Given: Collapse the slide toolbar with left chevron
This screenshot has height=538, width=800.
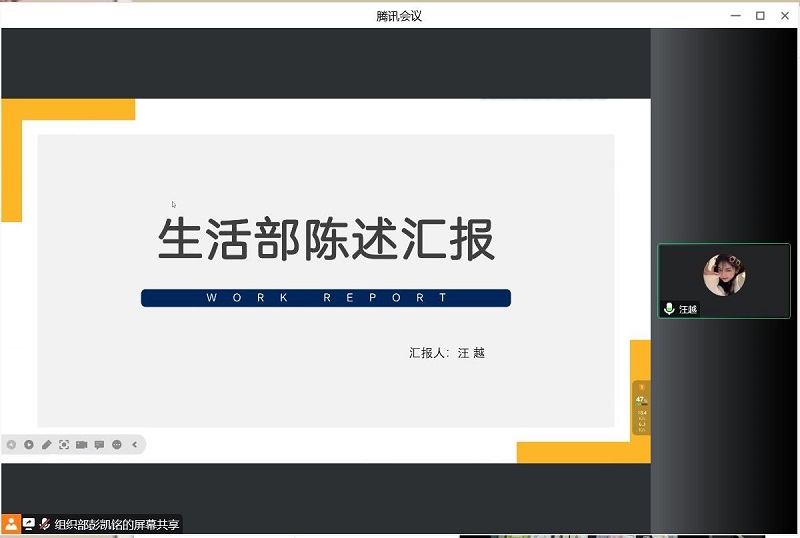Looking at the screenshot, I should 135,444.
